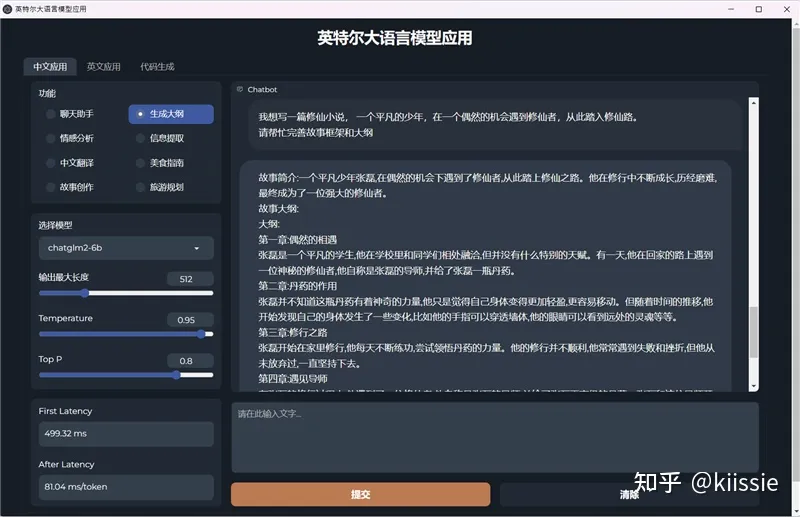Edit the Top P value 0.8
The height and width of the screenshot is (517, 800).
click(190, 361)
